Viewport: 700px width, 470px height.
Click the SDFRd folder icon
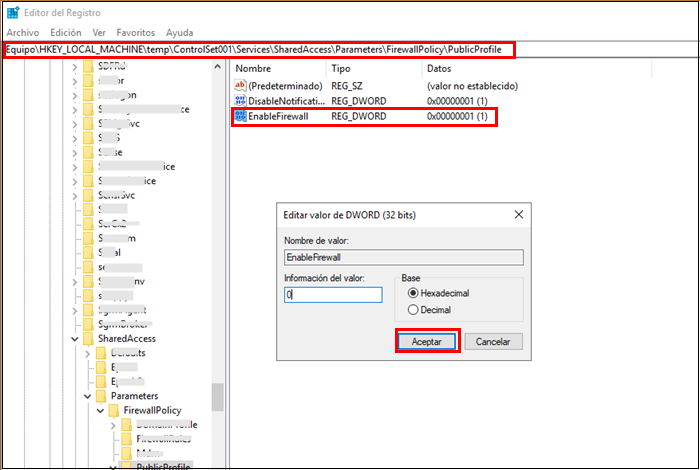pyautogui.click(x=88, y=67)
